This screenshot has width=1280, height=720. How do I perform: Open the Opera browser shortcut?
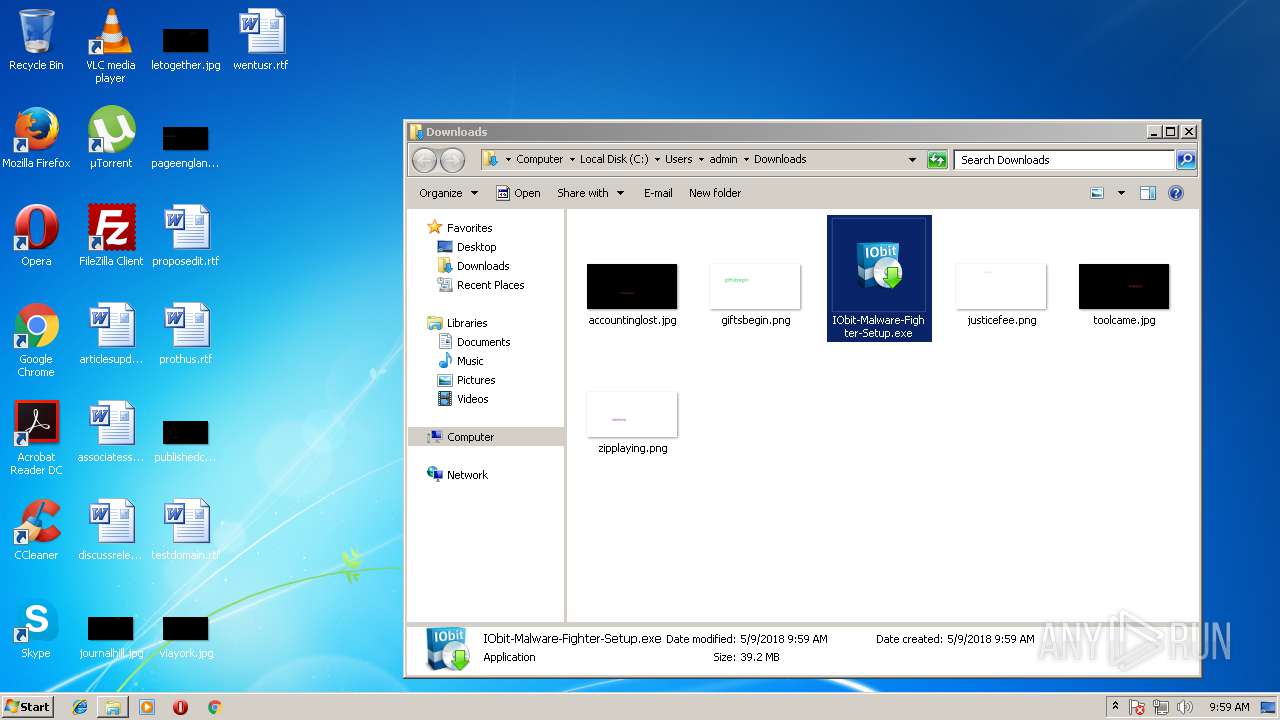point(36,237)
